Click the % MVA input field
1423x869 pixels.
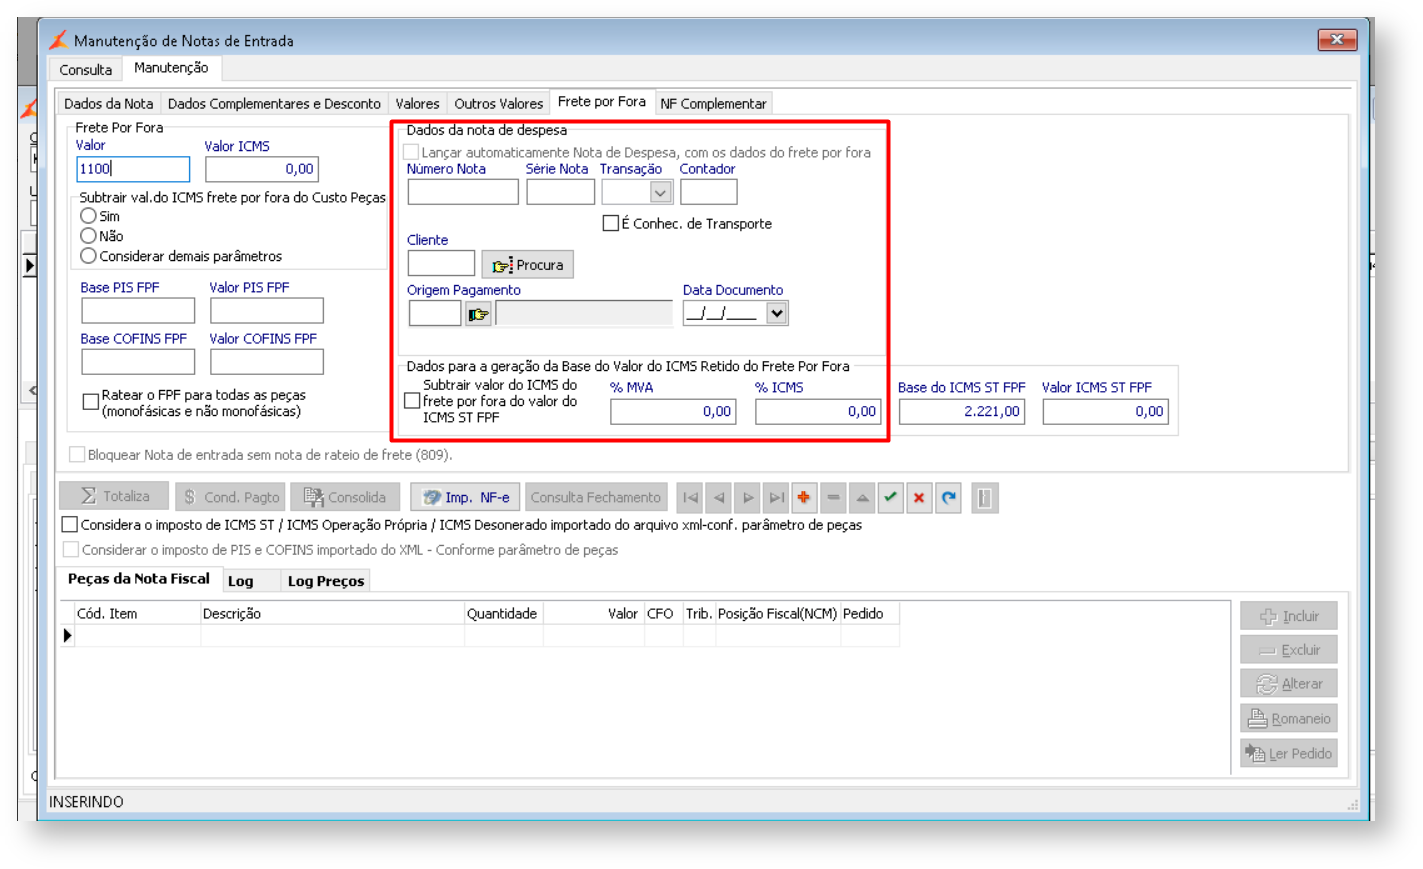click(673, 411)
